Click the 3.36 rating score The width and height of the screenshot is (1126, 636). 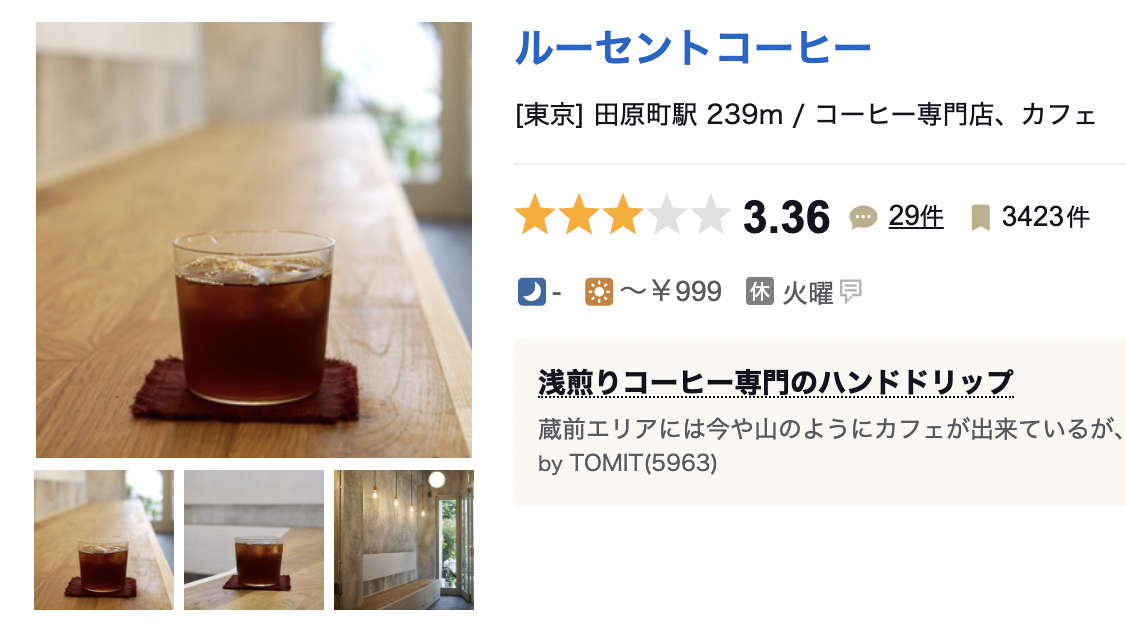pyautogui.click(x=786, y=217)
